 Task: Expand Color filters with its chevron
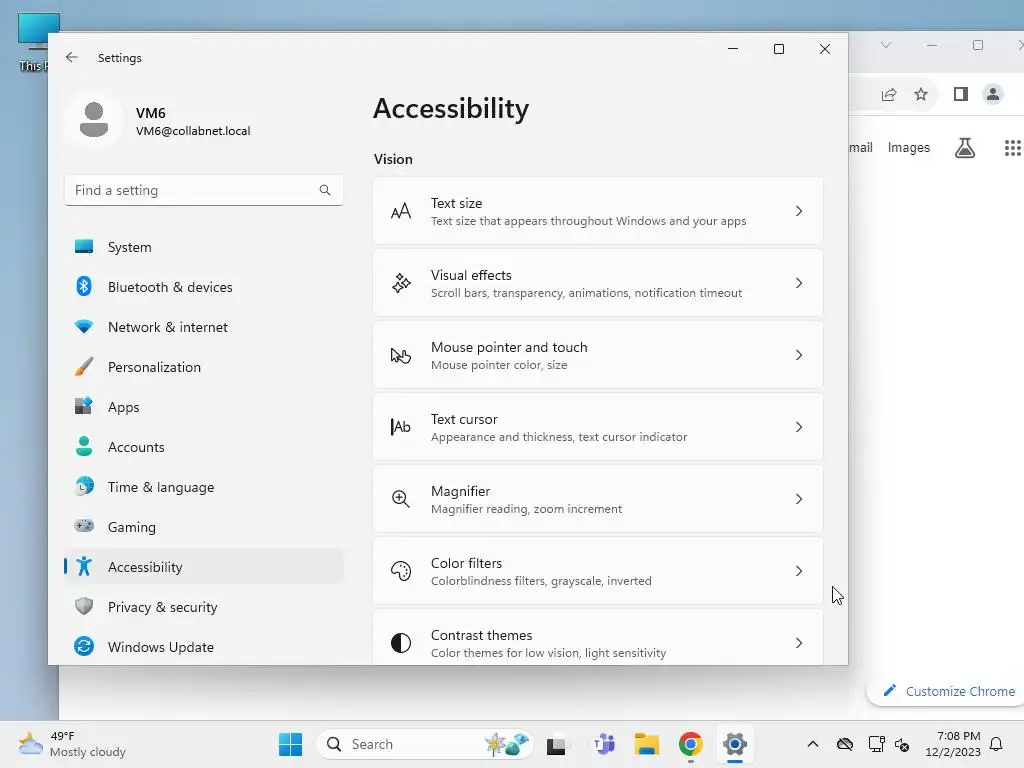click(x=799, y=571)
